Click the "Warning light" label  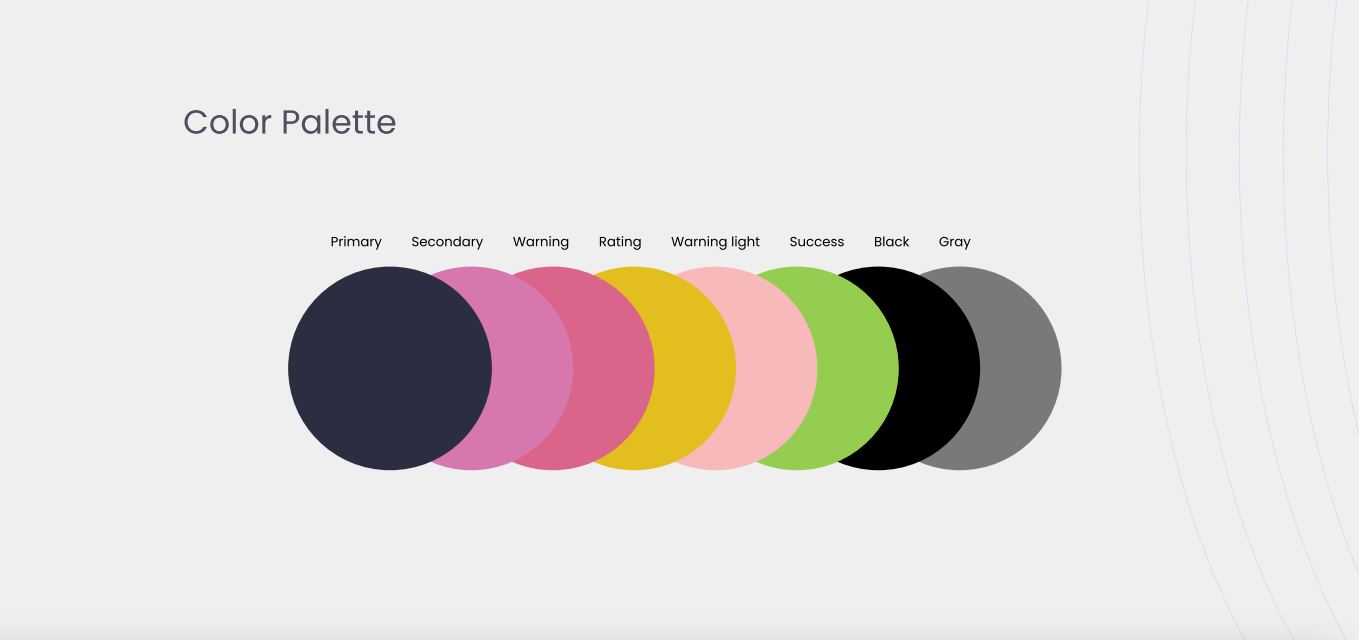715,242
